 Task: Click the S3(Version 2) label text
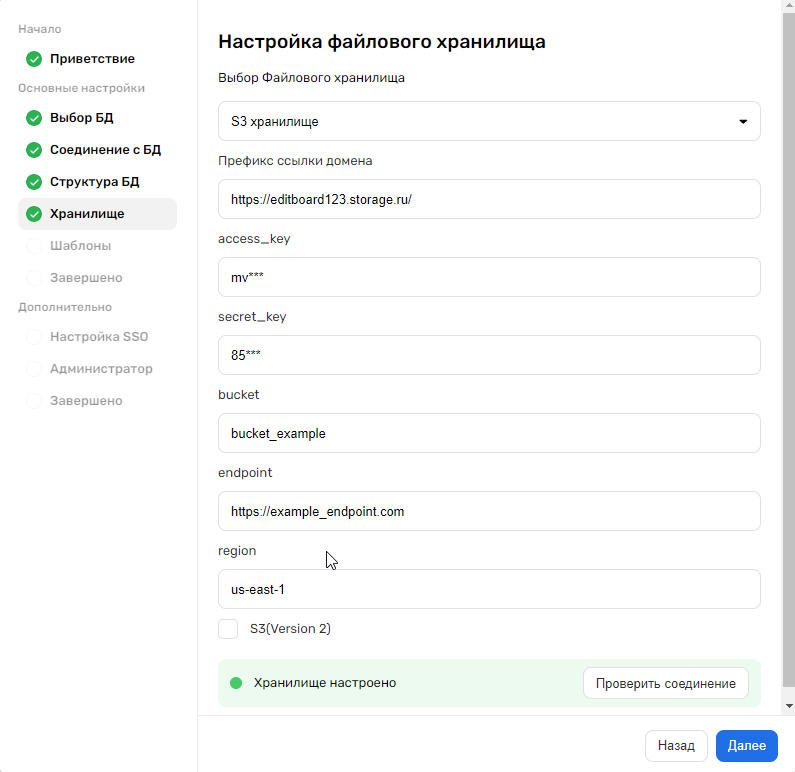[290, 629]
